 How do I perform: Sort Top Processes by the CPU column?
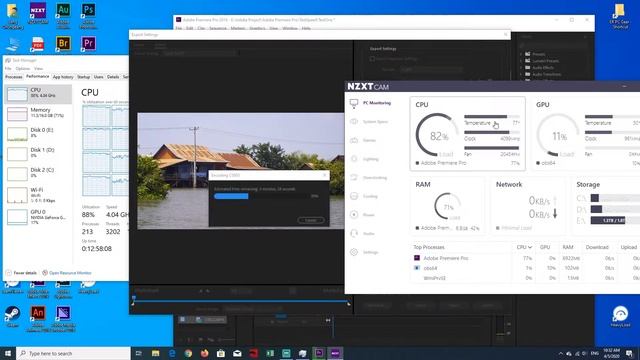(524, 247)
